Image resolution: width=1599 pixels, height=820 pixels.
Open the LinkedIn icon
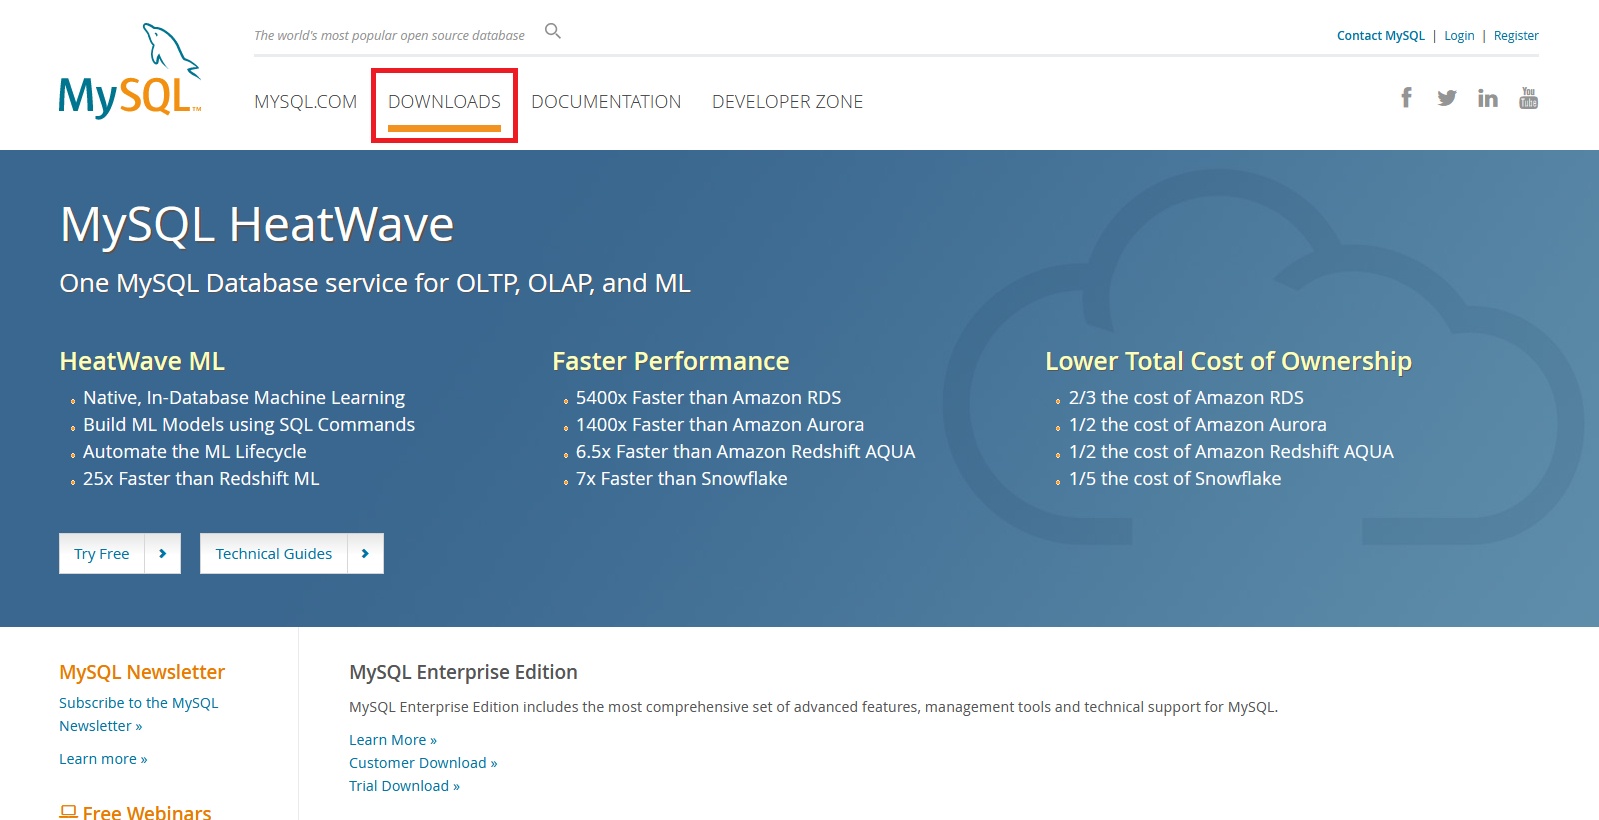point(1488,98)
